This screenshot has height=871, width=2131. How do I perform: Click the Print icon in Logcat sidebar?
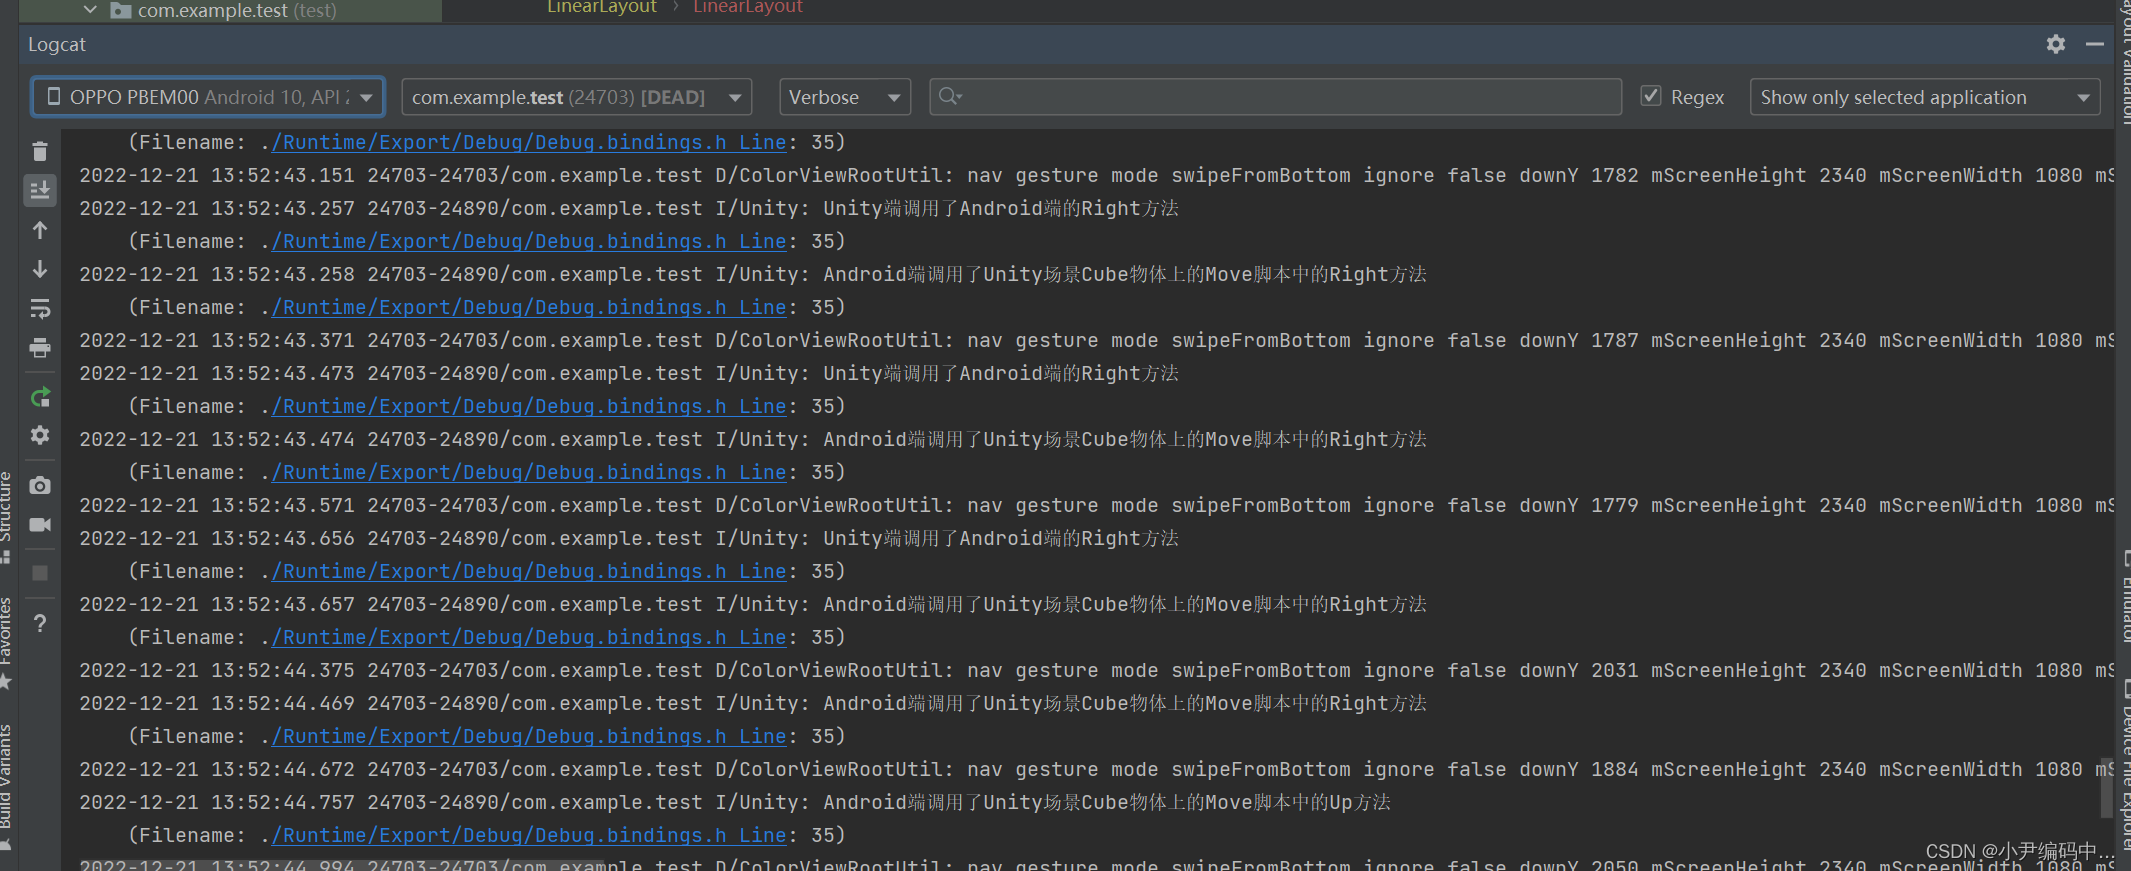point(40,348)
